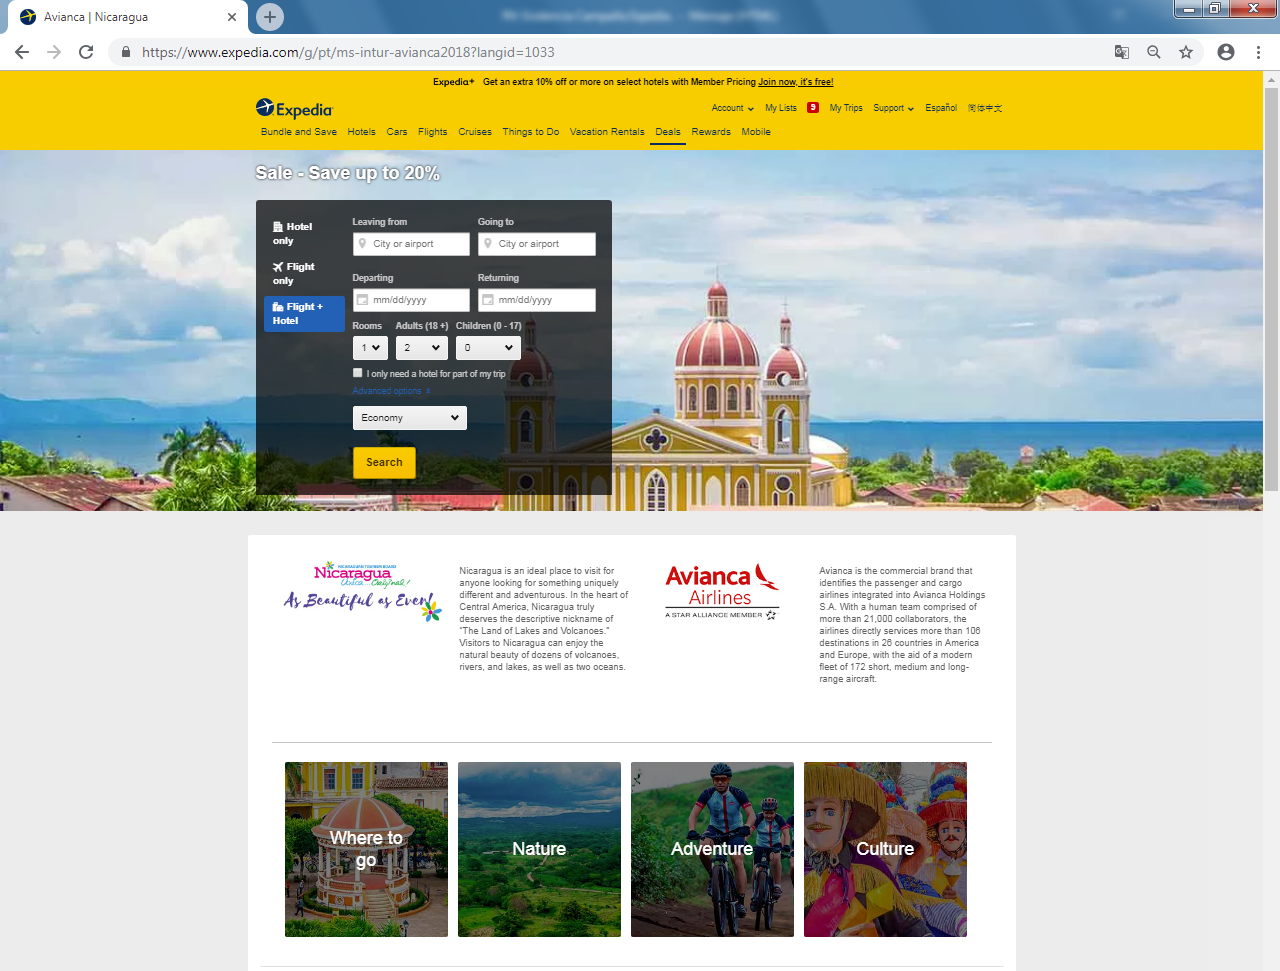1280x971 pixels.
Task: Select the Flight + Hotel option
Action: 304,313
